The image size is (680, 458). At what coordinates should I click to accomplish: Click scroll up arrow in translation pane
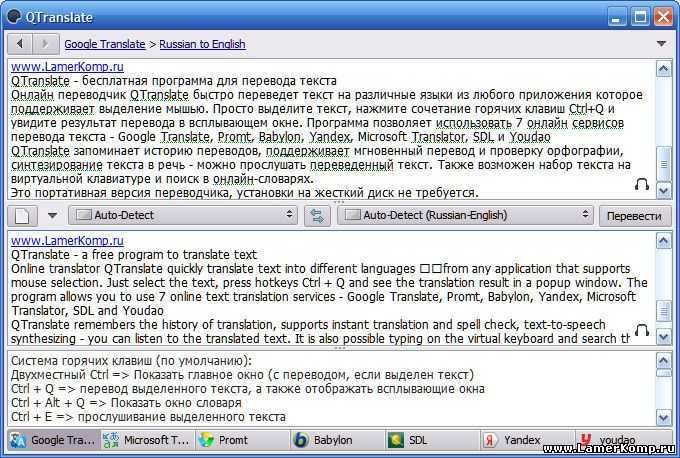tap(664, 241)
